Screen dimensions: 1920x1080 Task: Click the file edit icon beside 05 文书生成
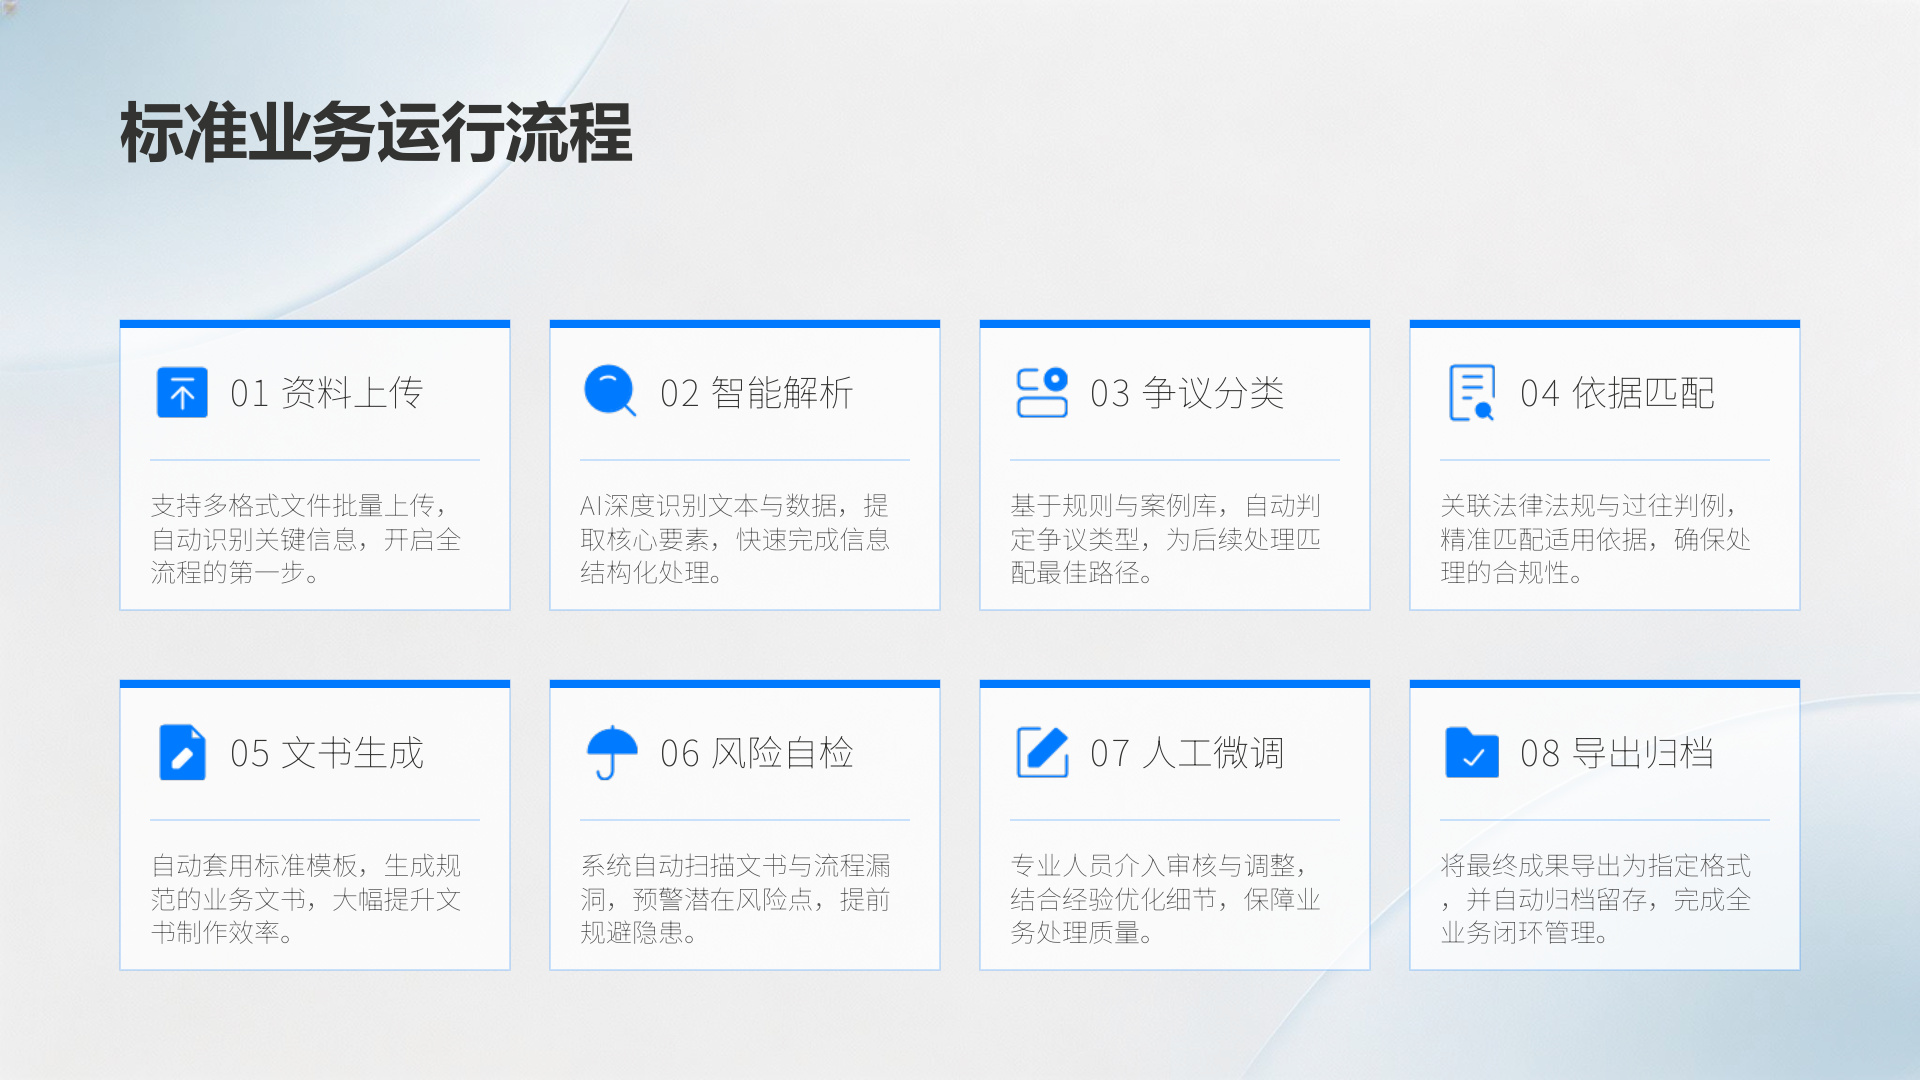(x=182, y=752)
